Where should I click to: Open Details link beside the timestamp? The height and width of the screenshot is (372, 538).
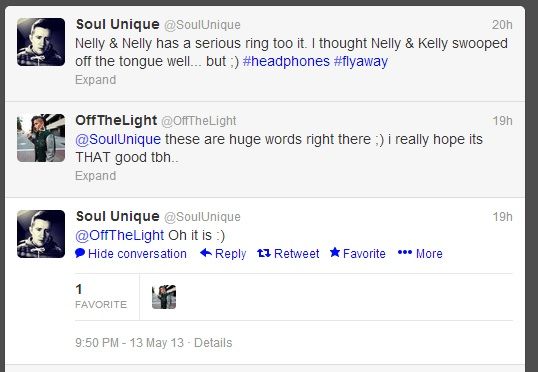point(213,343)
